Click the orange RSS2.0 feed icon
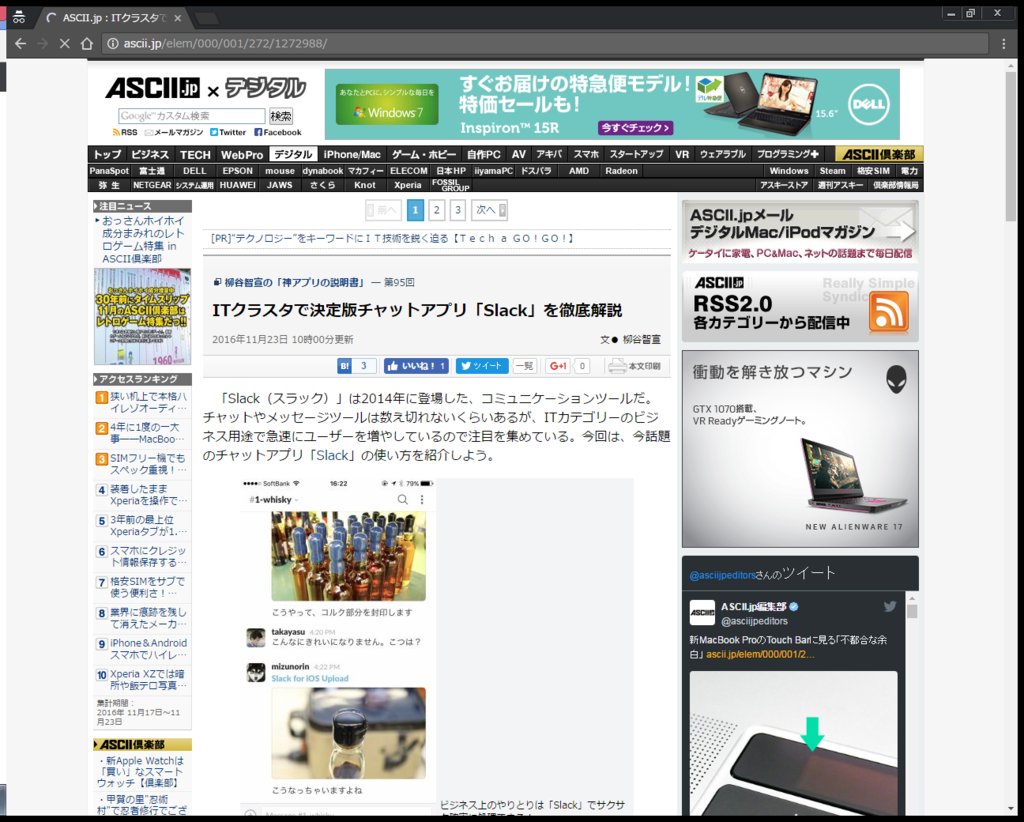This screenshot has height=822, width=1024. pos(889,311)
